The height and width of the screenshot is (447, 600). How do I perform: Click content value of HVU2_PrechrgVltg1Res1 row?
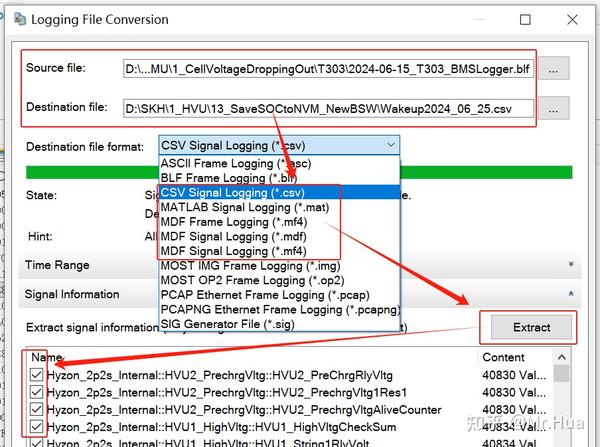[514, 392]
